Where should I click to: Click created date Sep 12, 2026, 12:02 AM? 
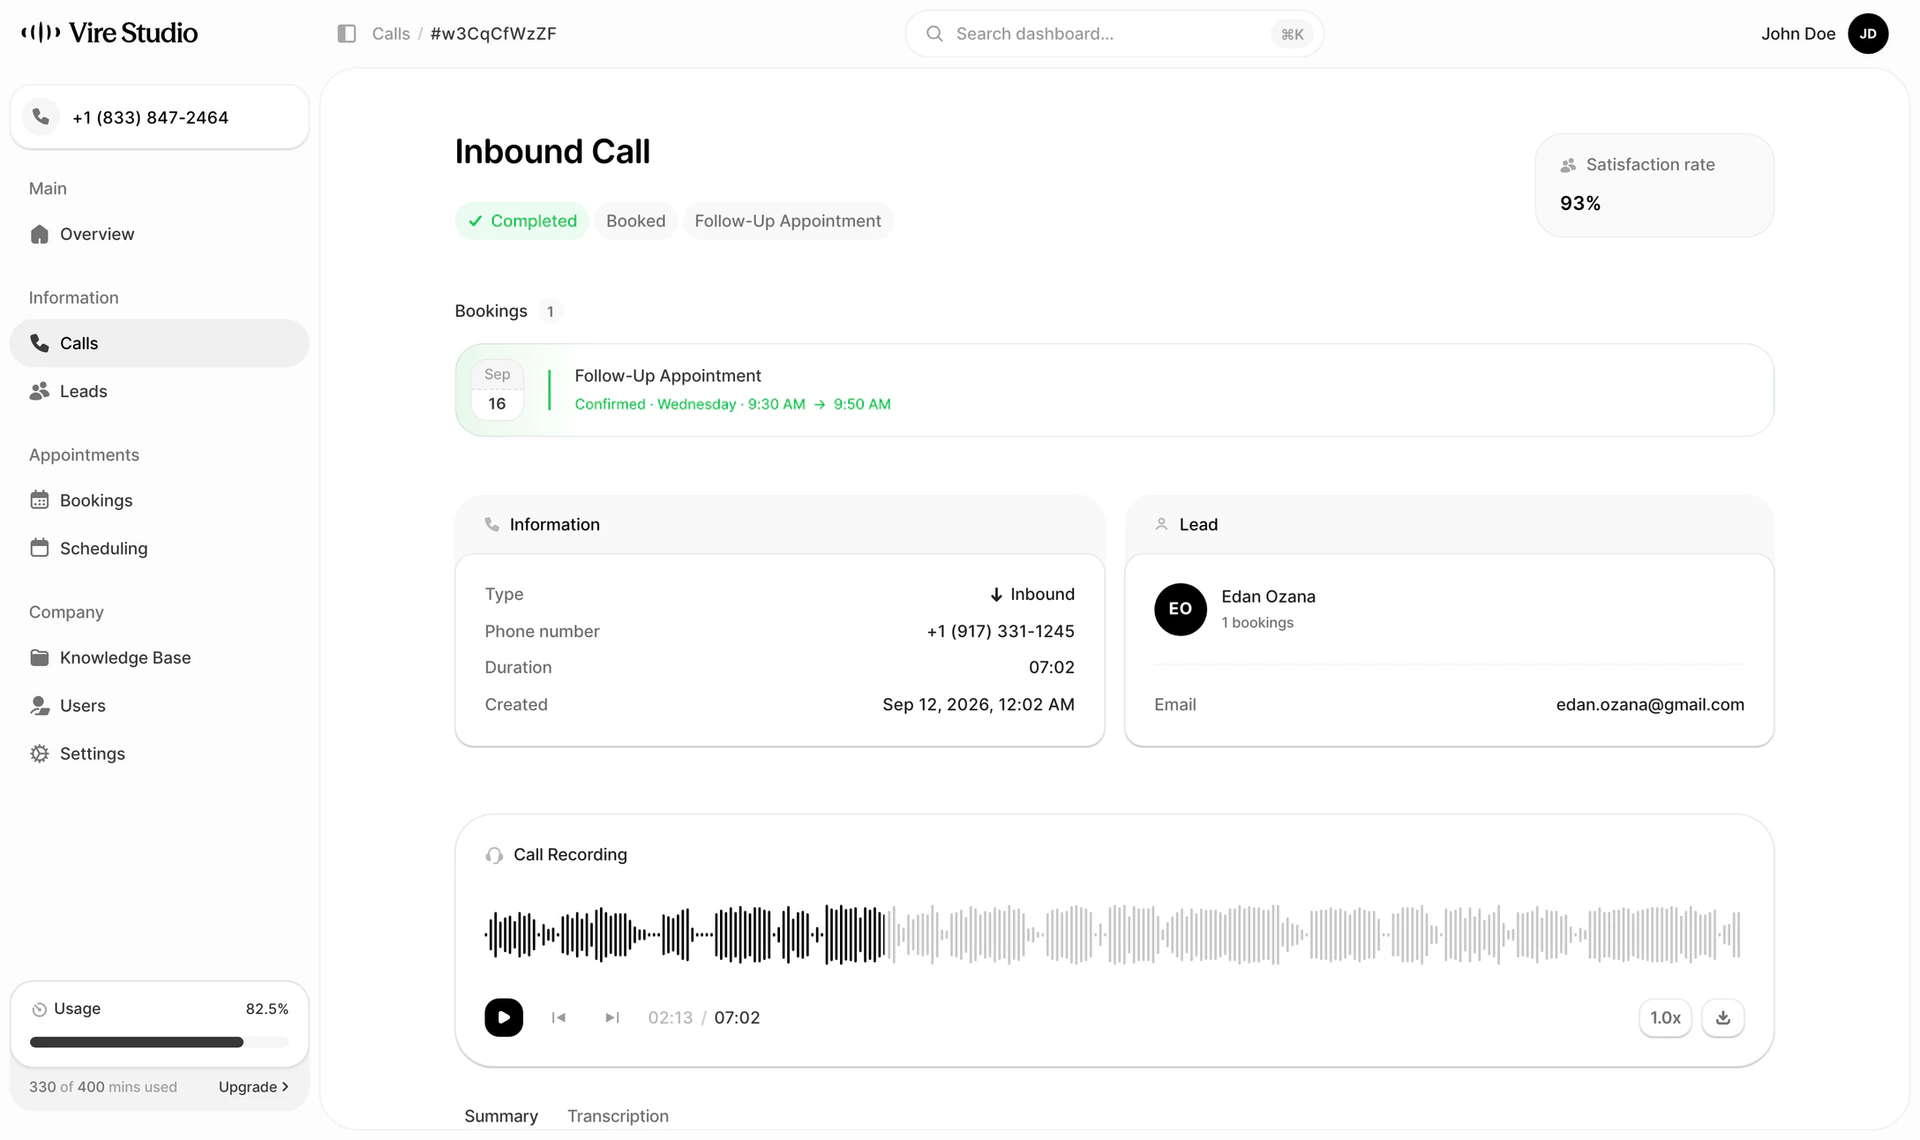[978, 704]
